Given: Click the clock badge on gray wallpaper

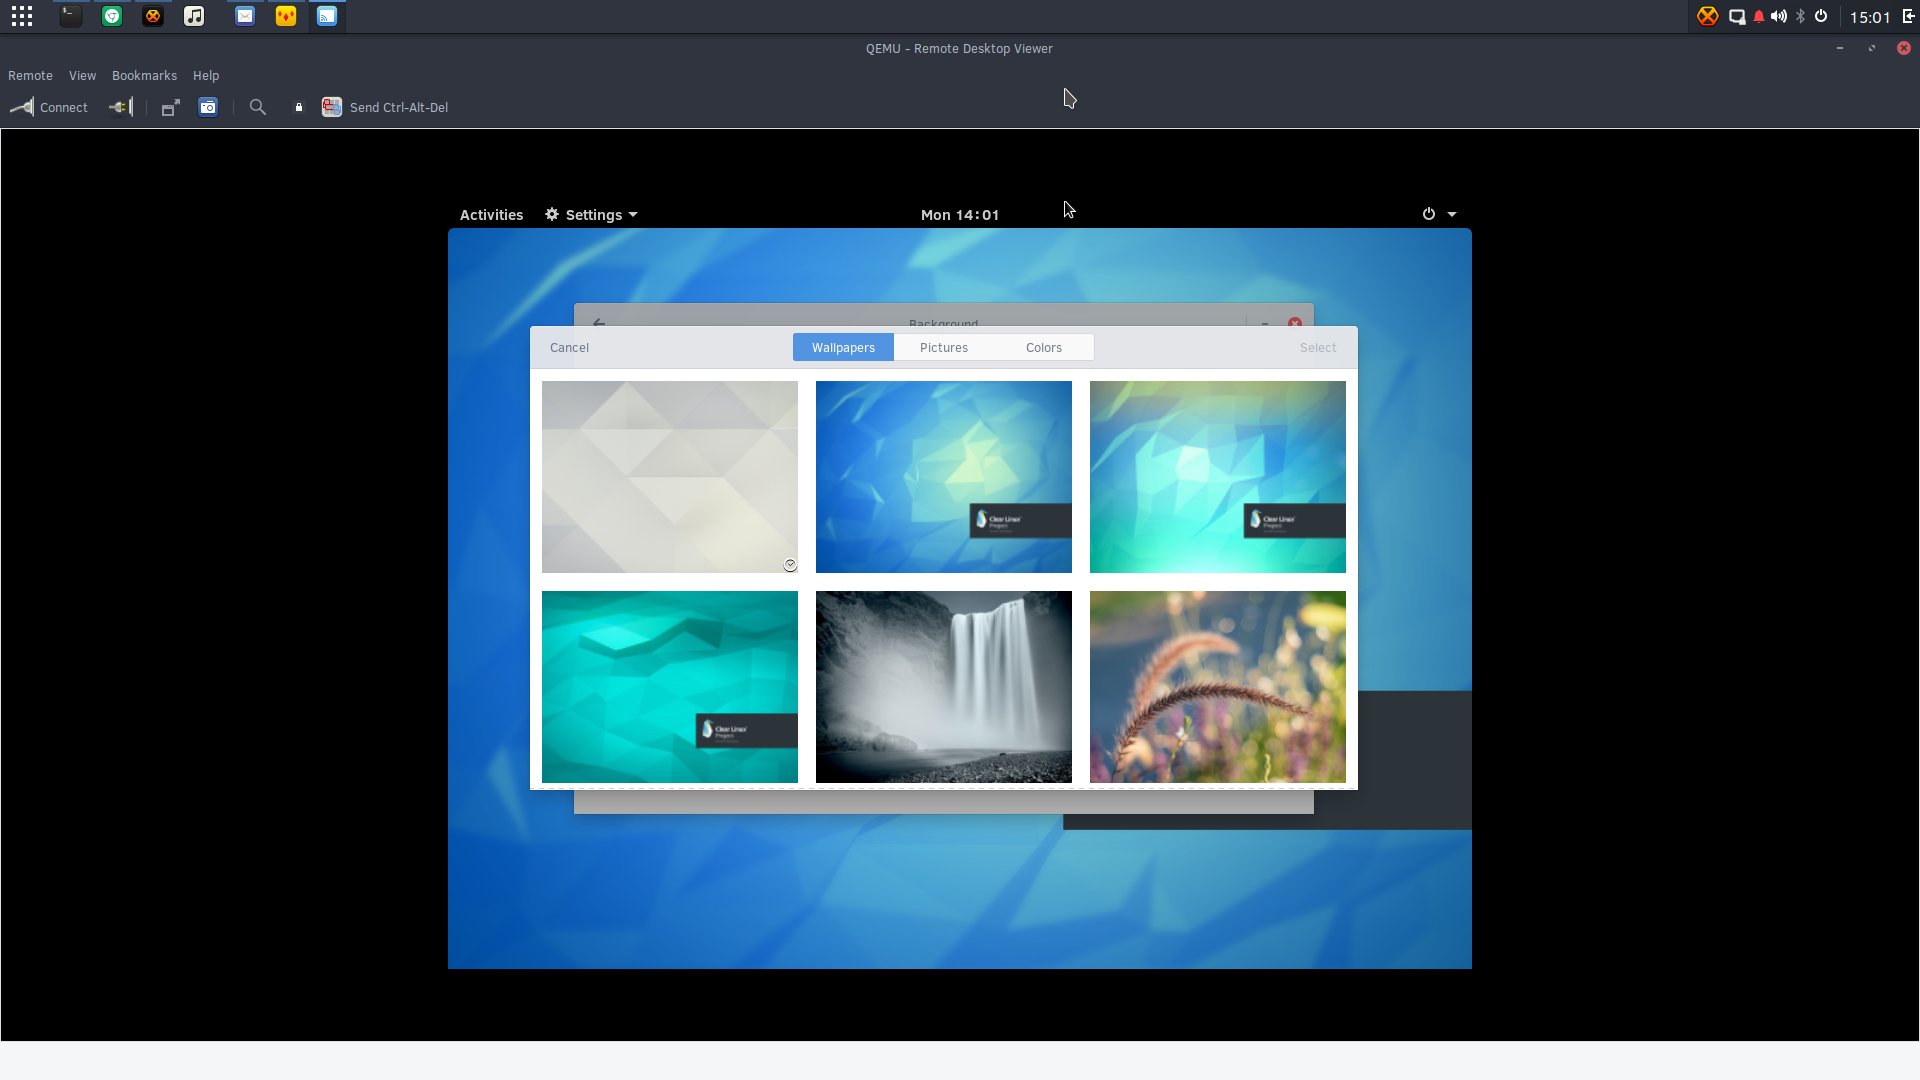Looking at the screenshot, I should (790, 565).
